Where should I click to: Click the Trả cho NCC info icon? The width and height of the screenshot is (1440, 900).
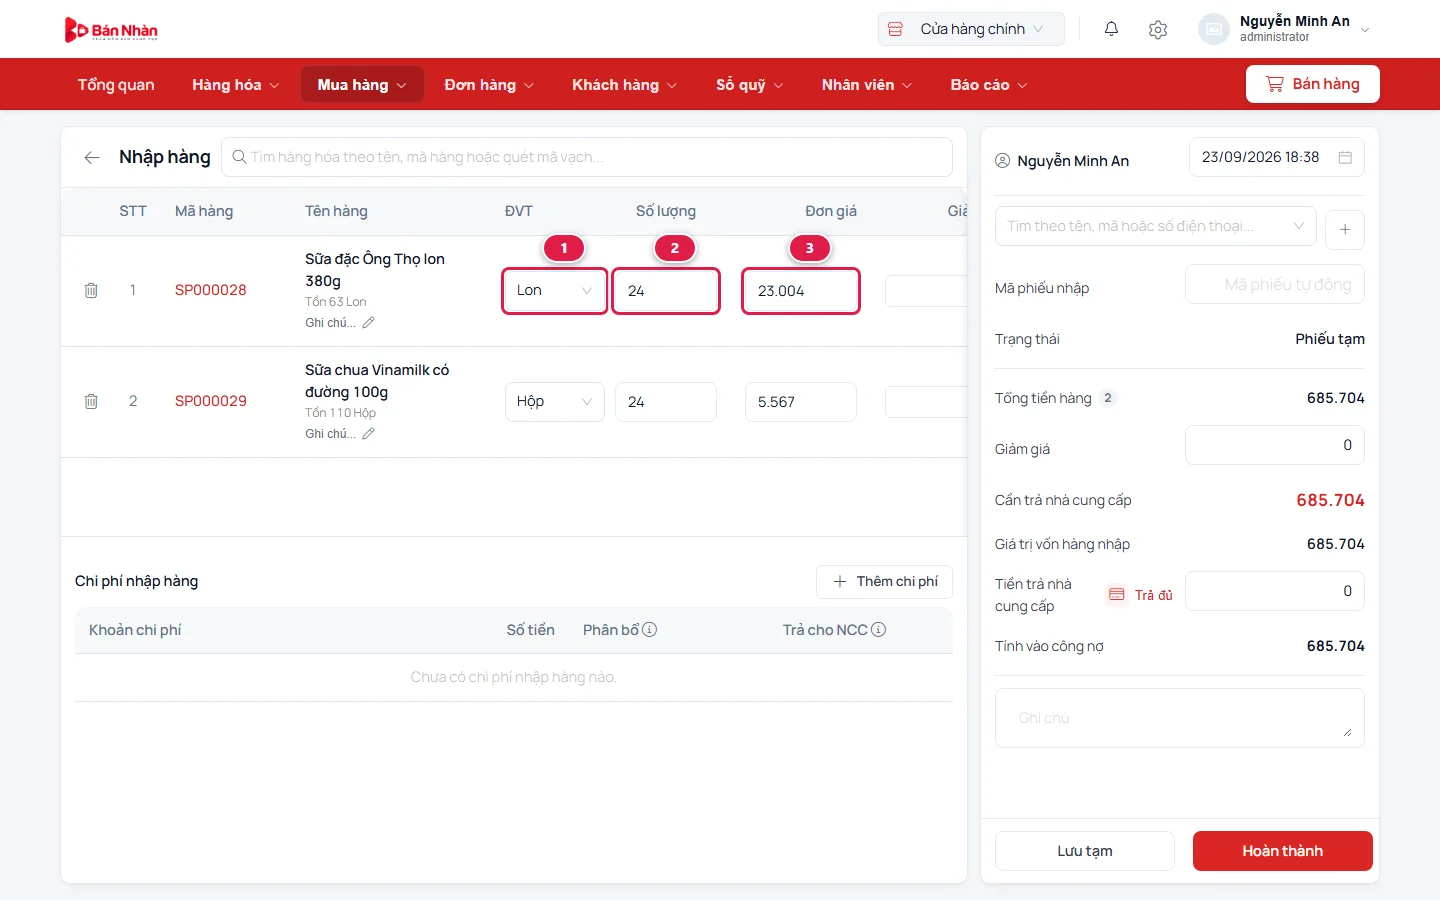pyautogui.click(x=878, y=629)
